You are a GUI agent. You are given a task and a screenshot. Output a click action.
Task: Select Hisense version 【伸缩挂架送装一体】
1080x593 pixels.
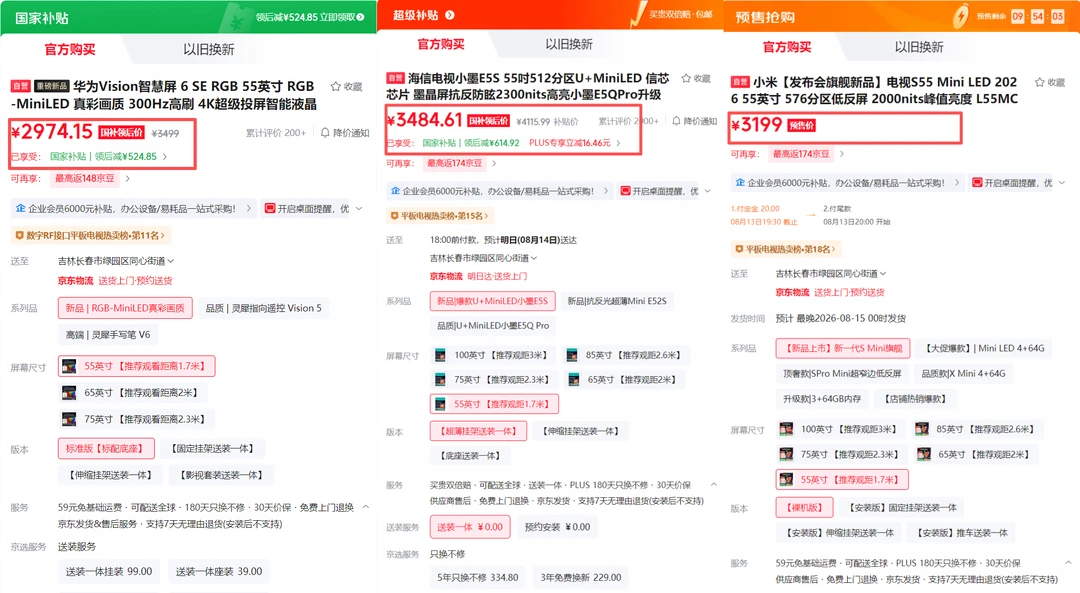[x=581, y=431]
